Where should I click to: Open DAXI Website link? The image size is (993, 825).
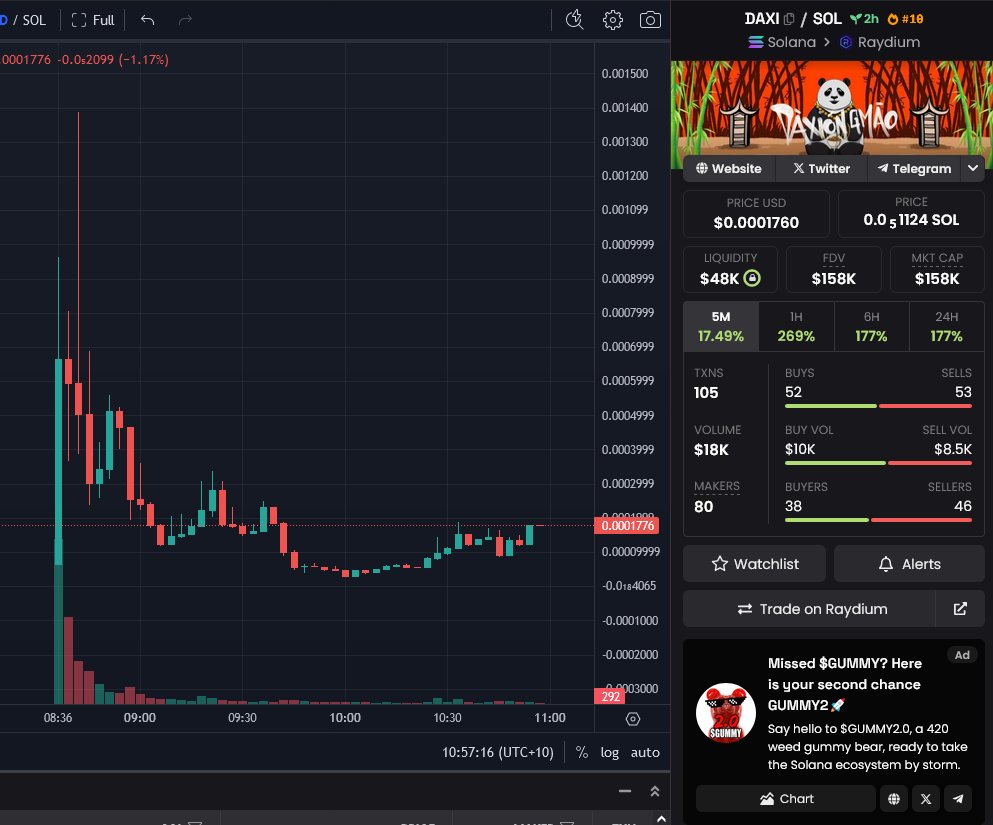[729, 168]
